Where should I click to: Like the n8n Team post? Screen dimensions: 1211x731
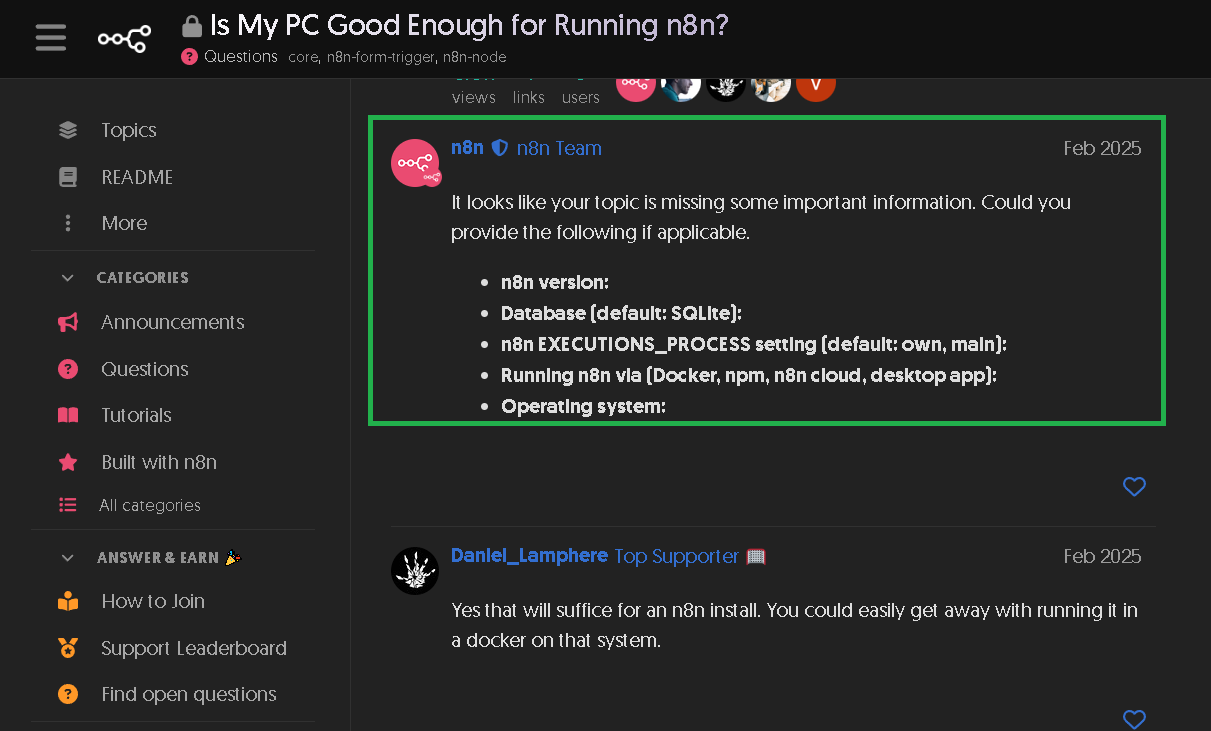(1134, 487)
